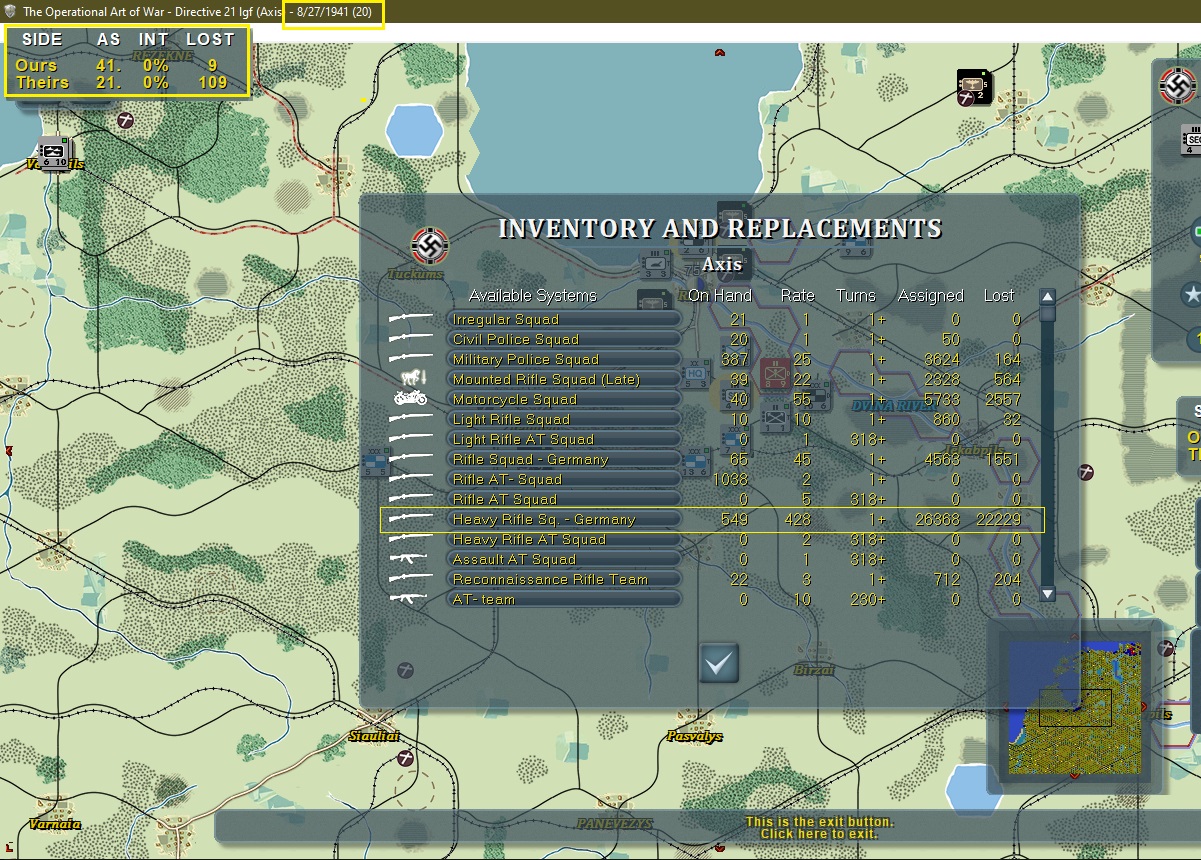Select the Light Rifle AT Squad entry
Image resolution: width=1201 pixels, height=860 pixels.
click(x=564, y=439)
